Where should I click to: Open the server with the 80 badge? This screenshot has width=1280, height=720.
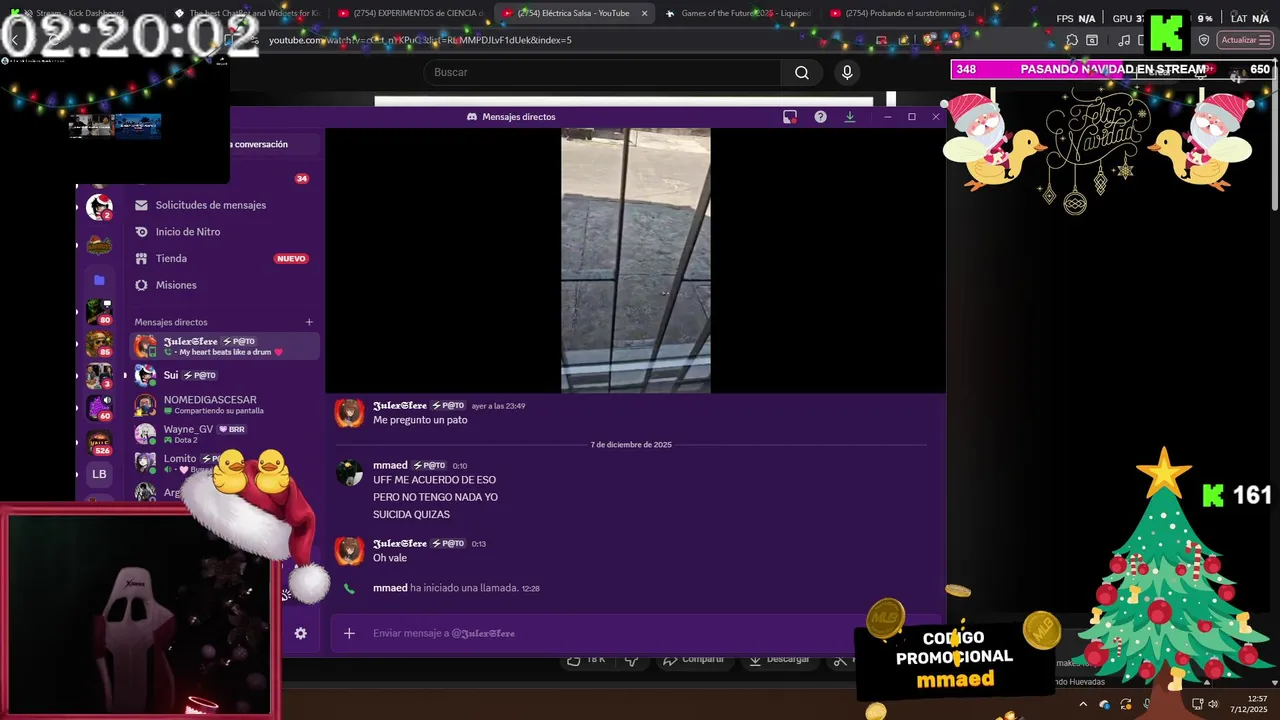click(99, 312)
